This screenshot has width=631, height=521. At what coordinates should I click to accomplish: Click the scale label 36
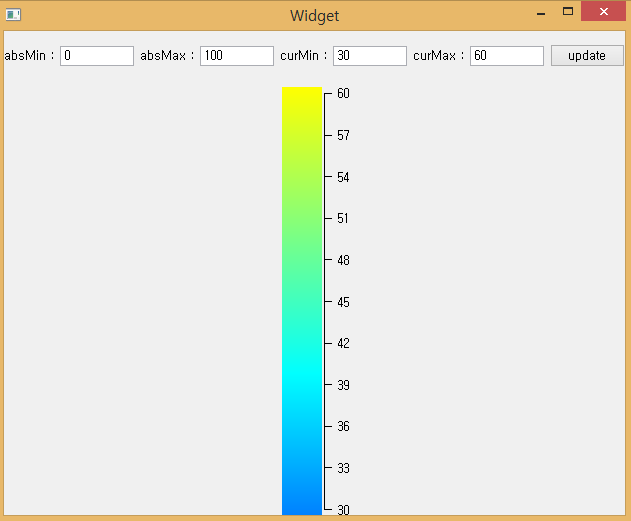point(343,426)
